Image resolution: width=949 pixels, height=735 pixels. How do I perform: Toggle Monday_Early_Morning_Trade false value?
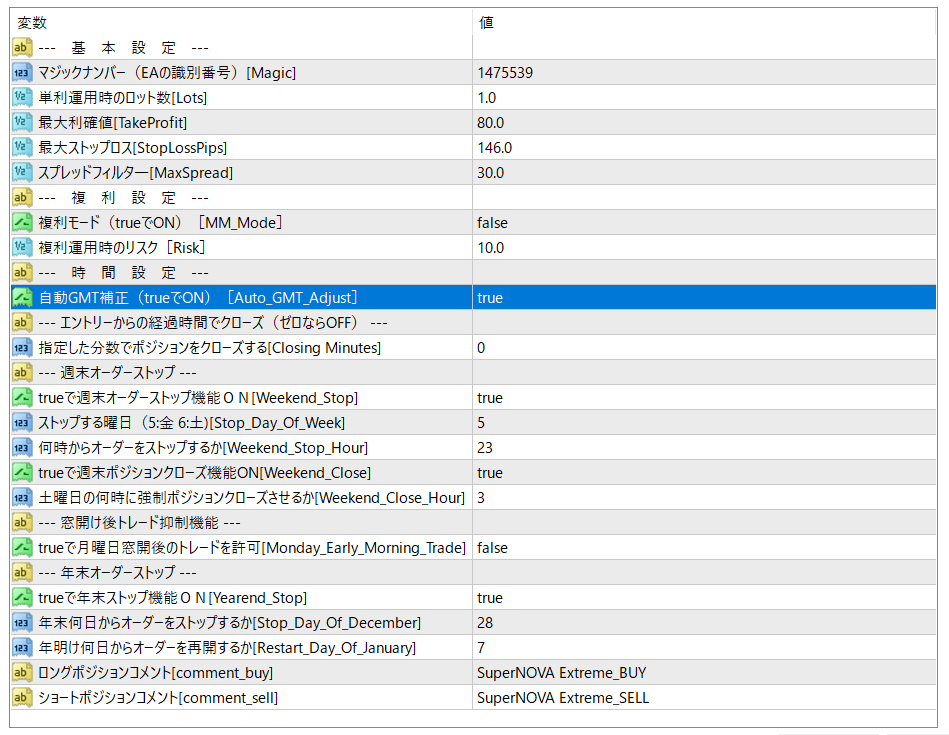point(492,548)
